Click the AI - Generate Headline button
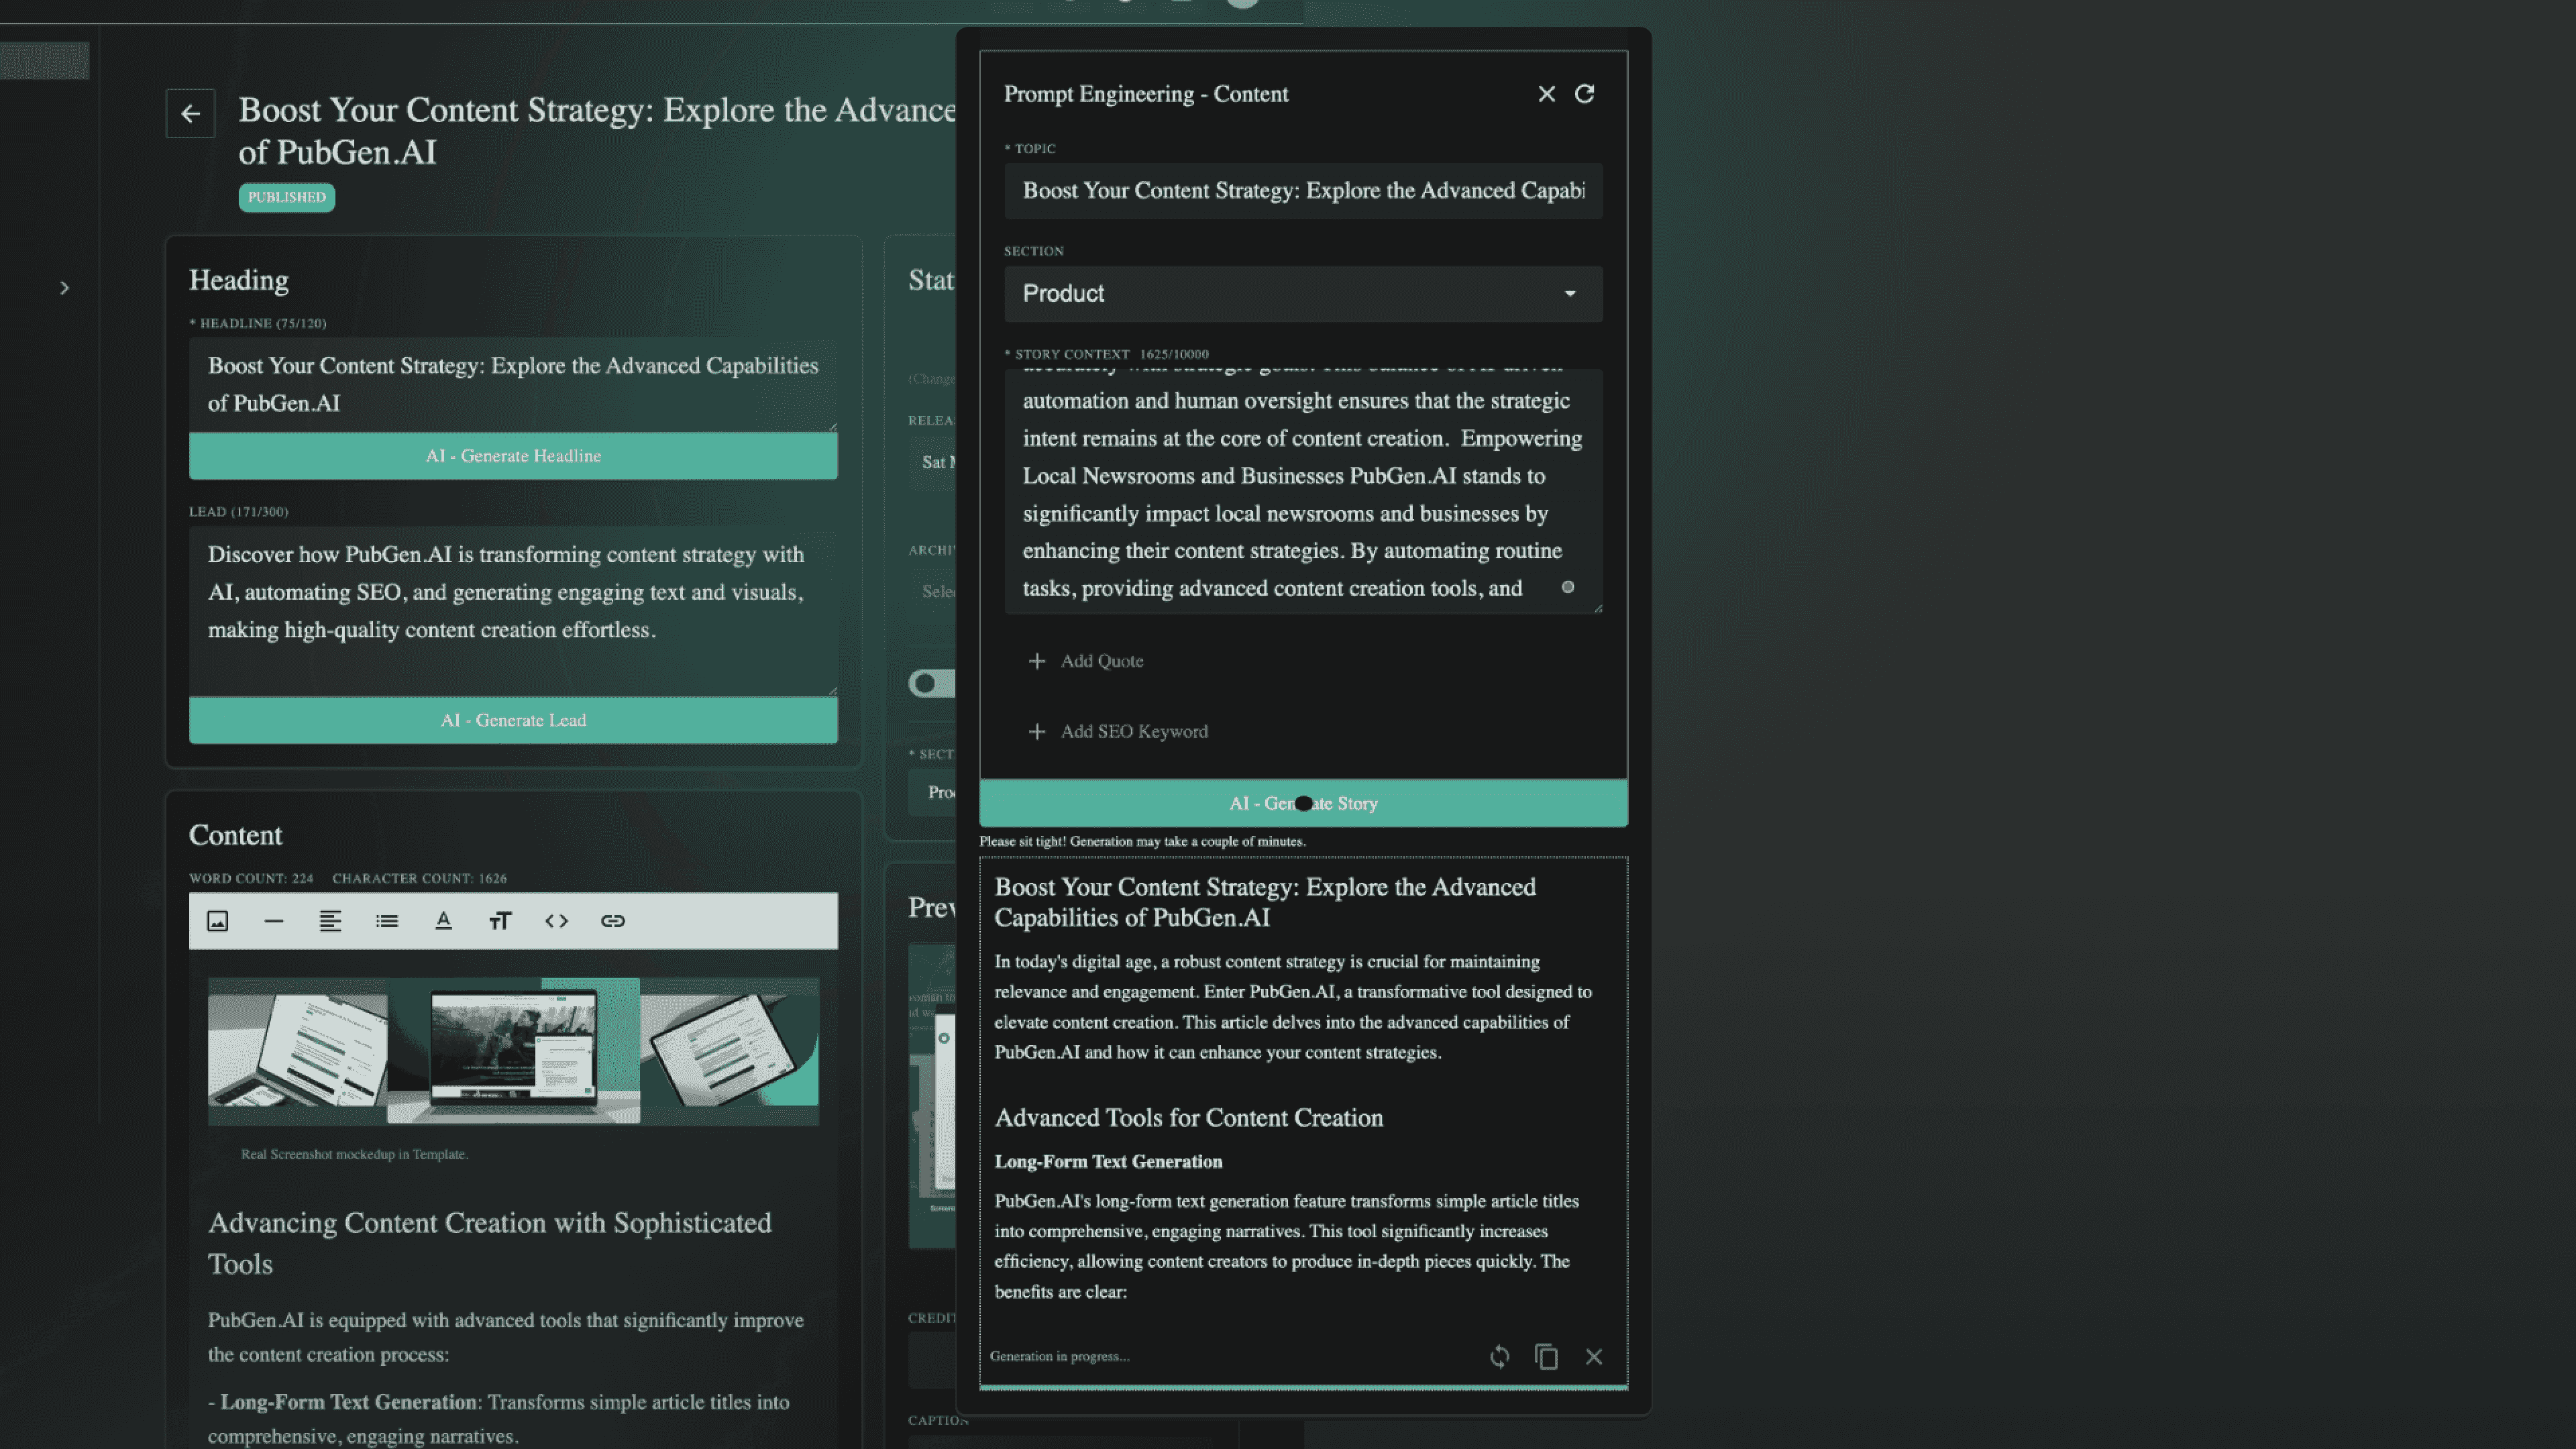 point(513,455)
